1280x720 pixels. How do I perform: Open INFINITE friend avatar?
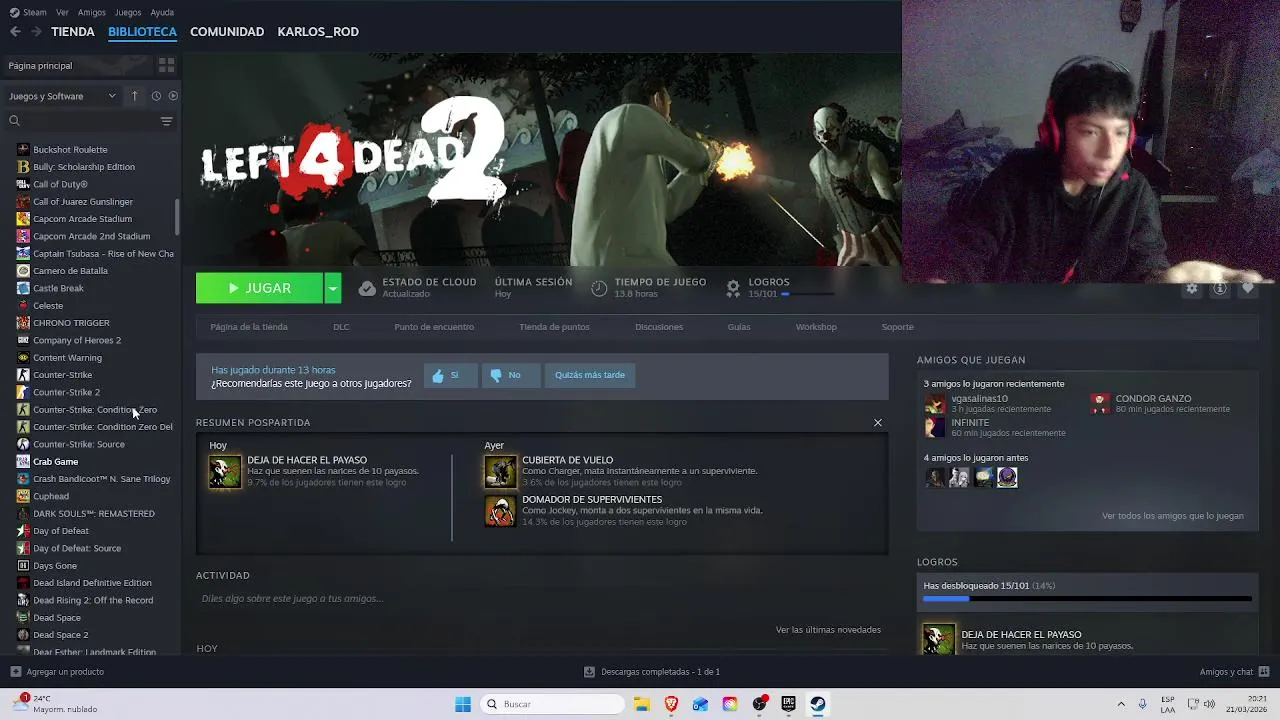point(935,427)
